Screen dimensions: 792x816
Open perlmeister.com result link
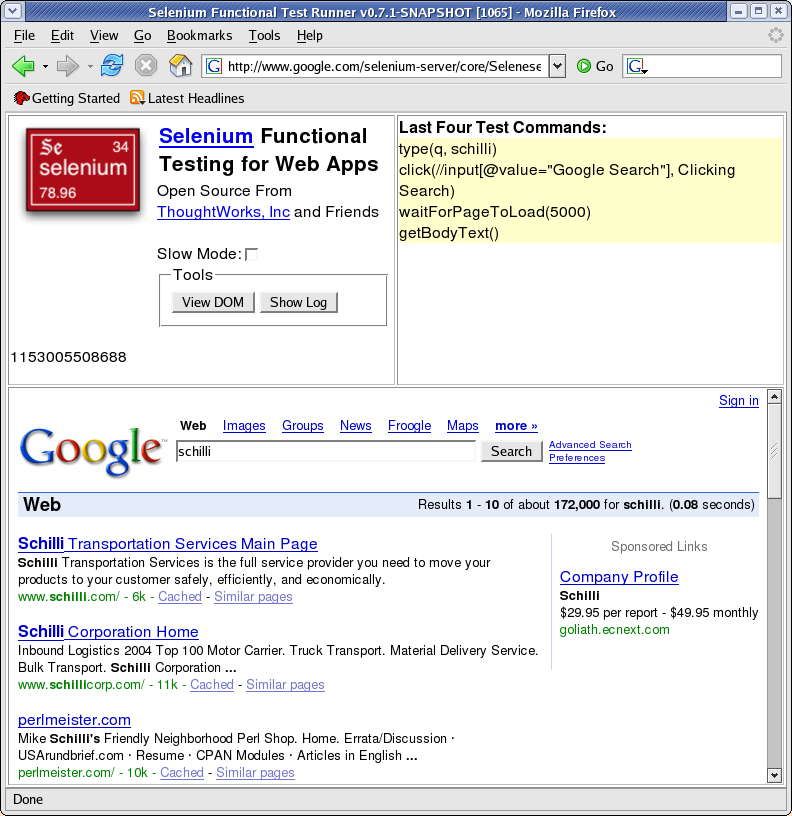[74, 720]
